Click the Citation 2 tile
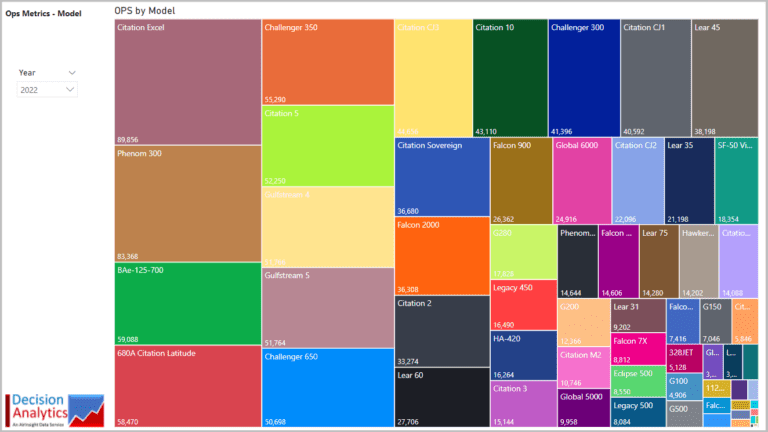 point(442,331)
